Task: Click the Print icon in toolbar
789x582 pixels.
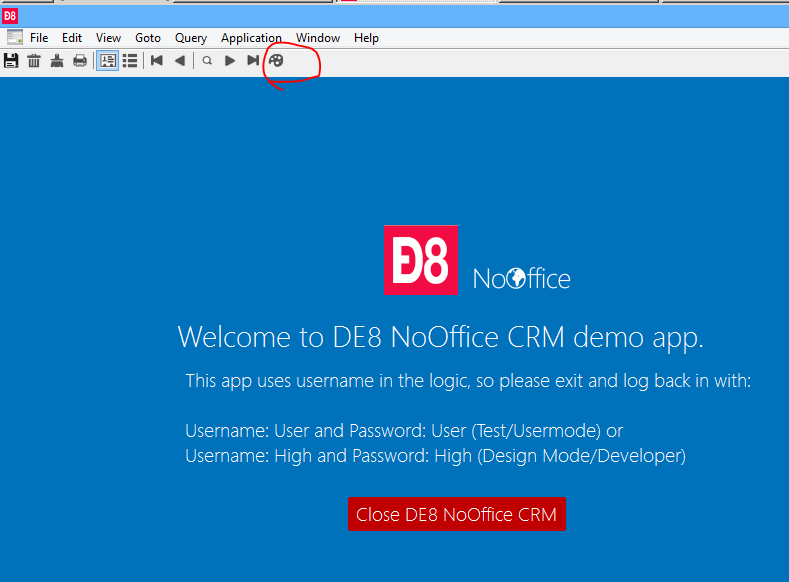Action: [x=80, y=61]
